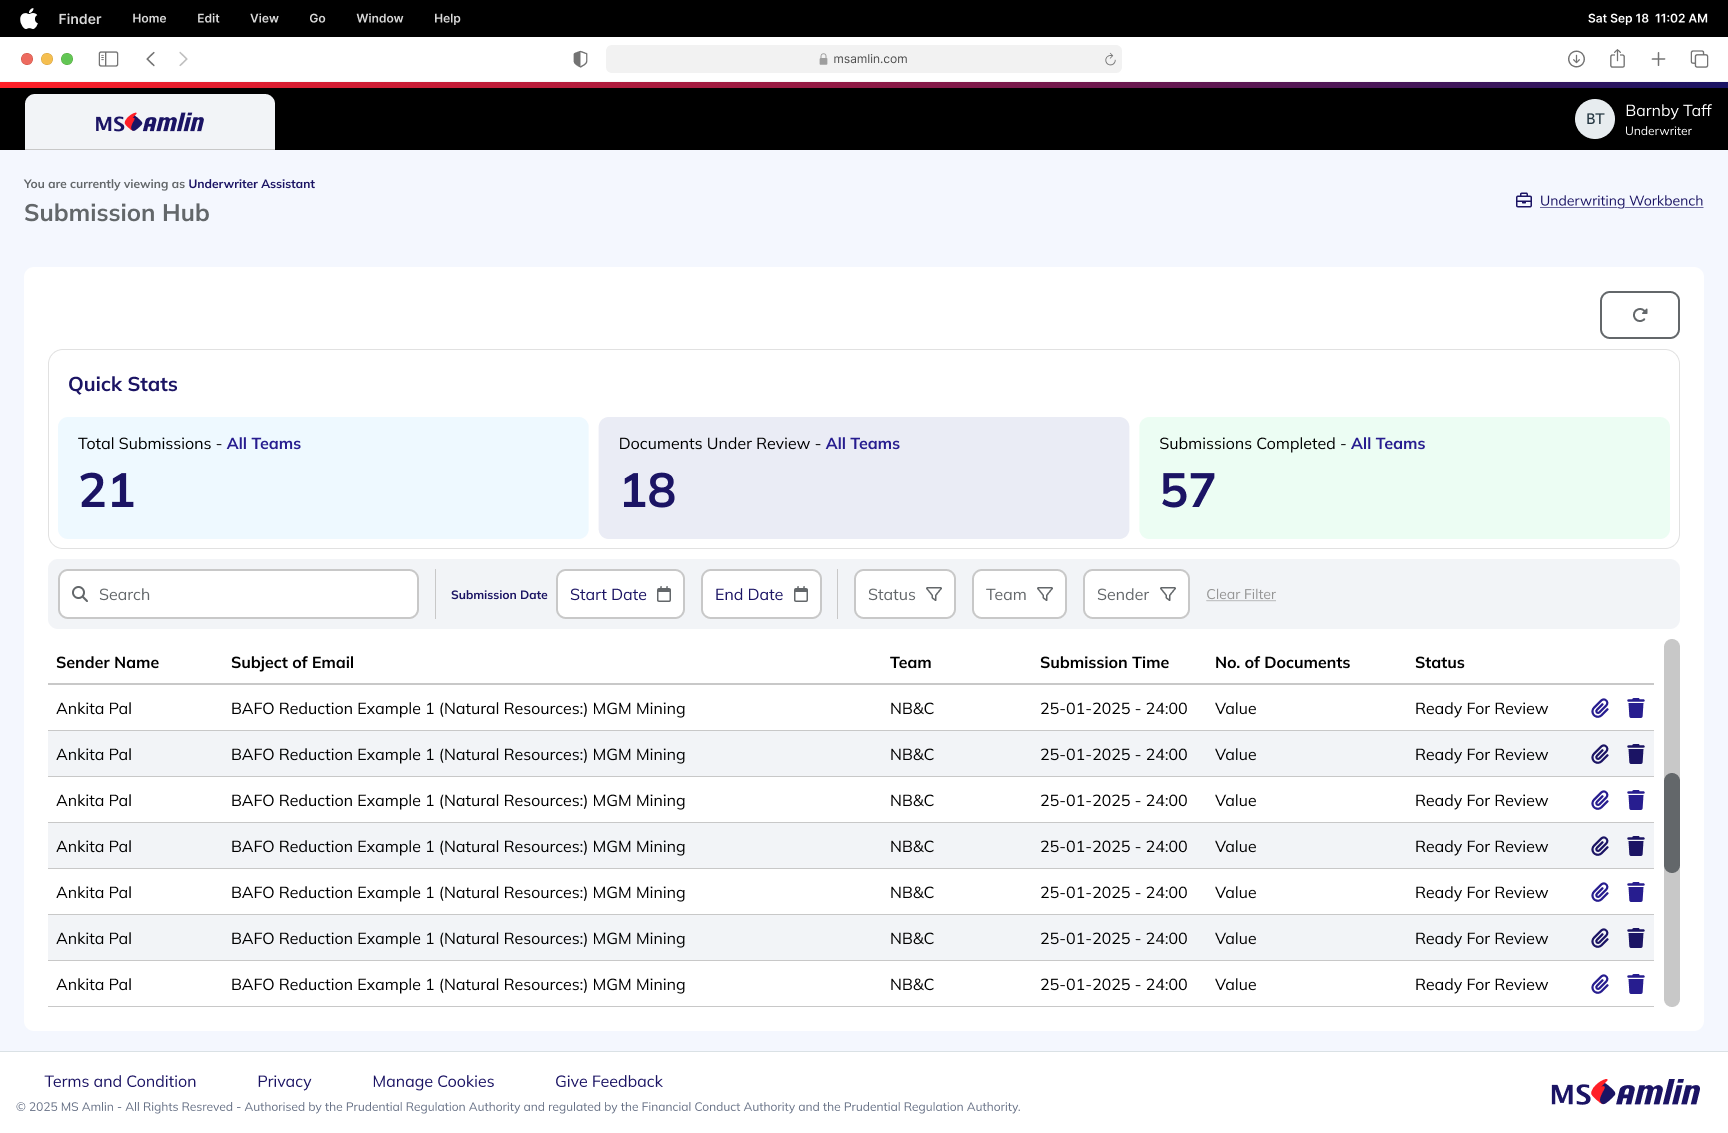Open the Window menu in the menu bar
Image resolution: width=1728 pixels, height=1133 pixels.
[x=380, y=18]
